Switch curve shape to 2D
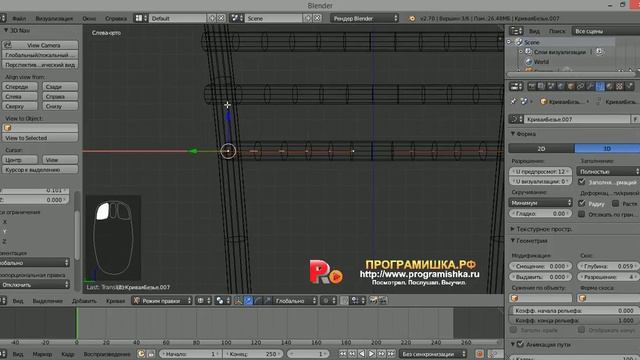The image size is (640, 360). [541, 149]
